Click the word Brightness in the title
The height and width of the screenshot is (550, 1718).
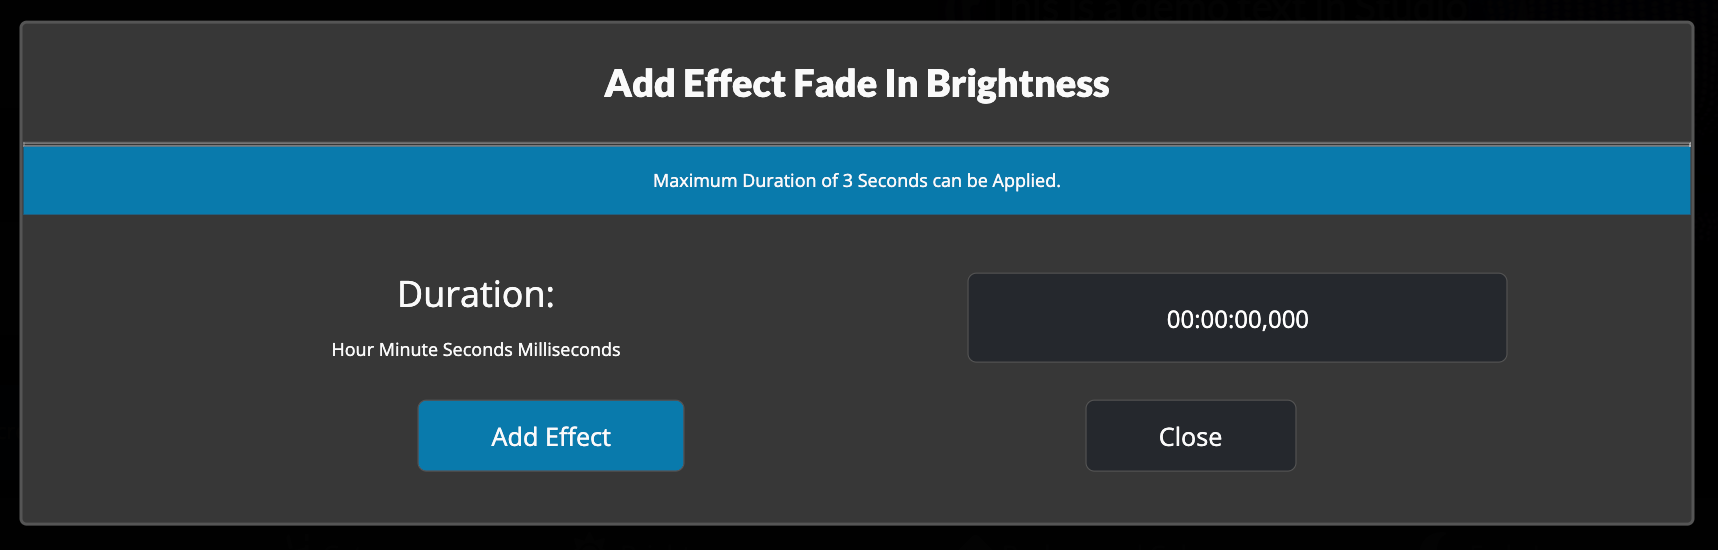1017,84
